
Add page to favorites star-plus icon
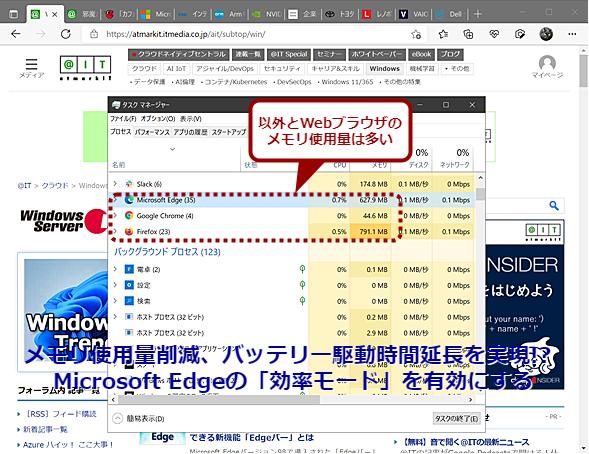[x=416, y=35]
